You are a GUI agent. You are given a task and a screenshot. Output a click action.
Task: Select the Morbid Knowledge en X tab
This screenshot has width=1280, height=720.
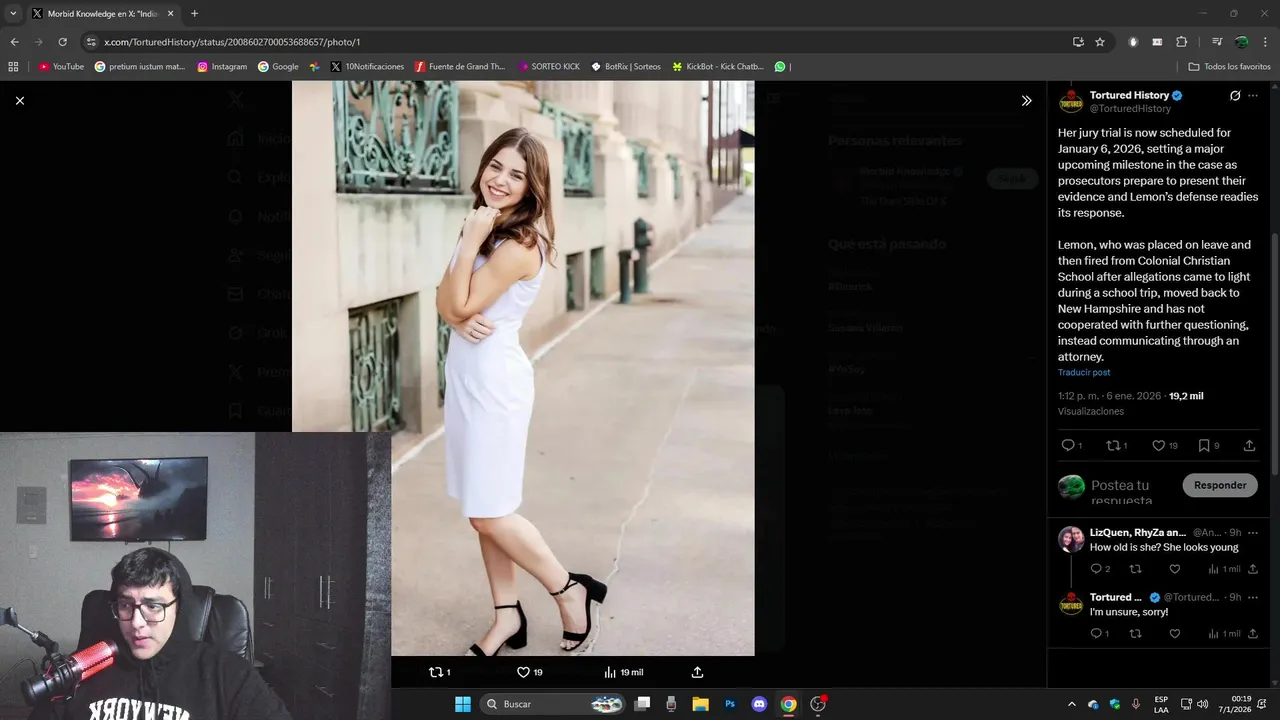click(x=102, y=14)
